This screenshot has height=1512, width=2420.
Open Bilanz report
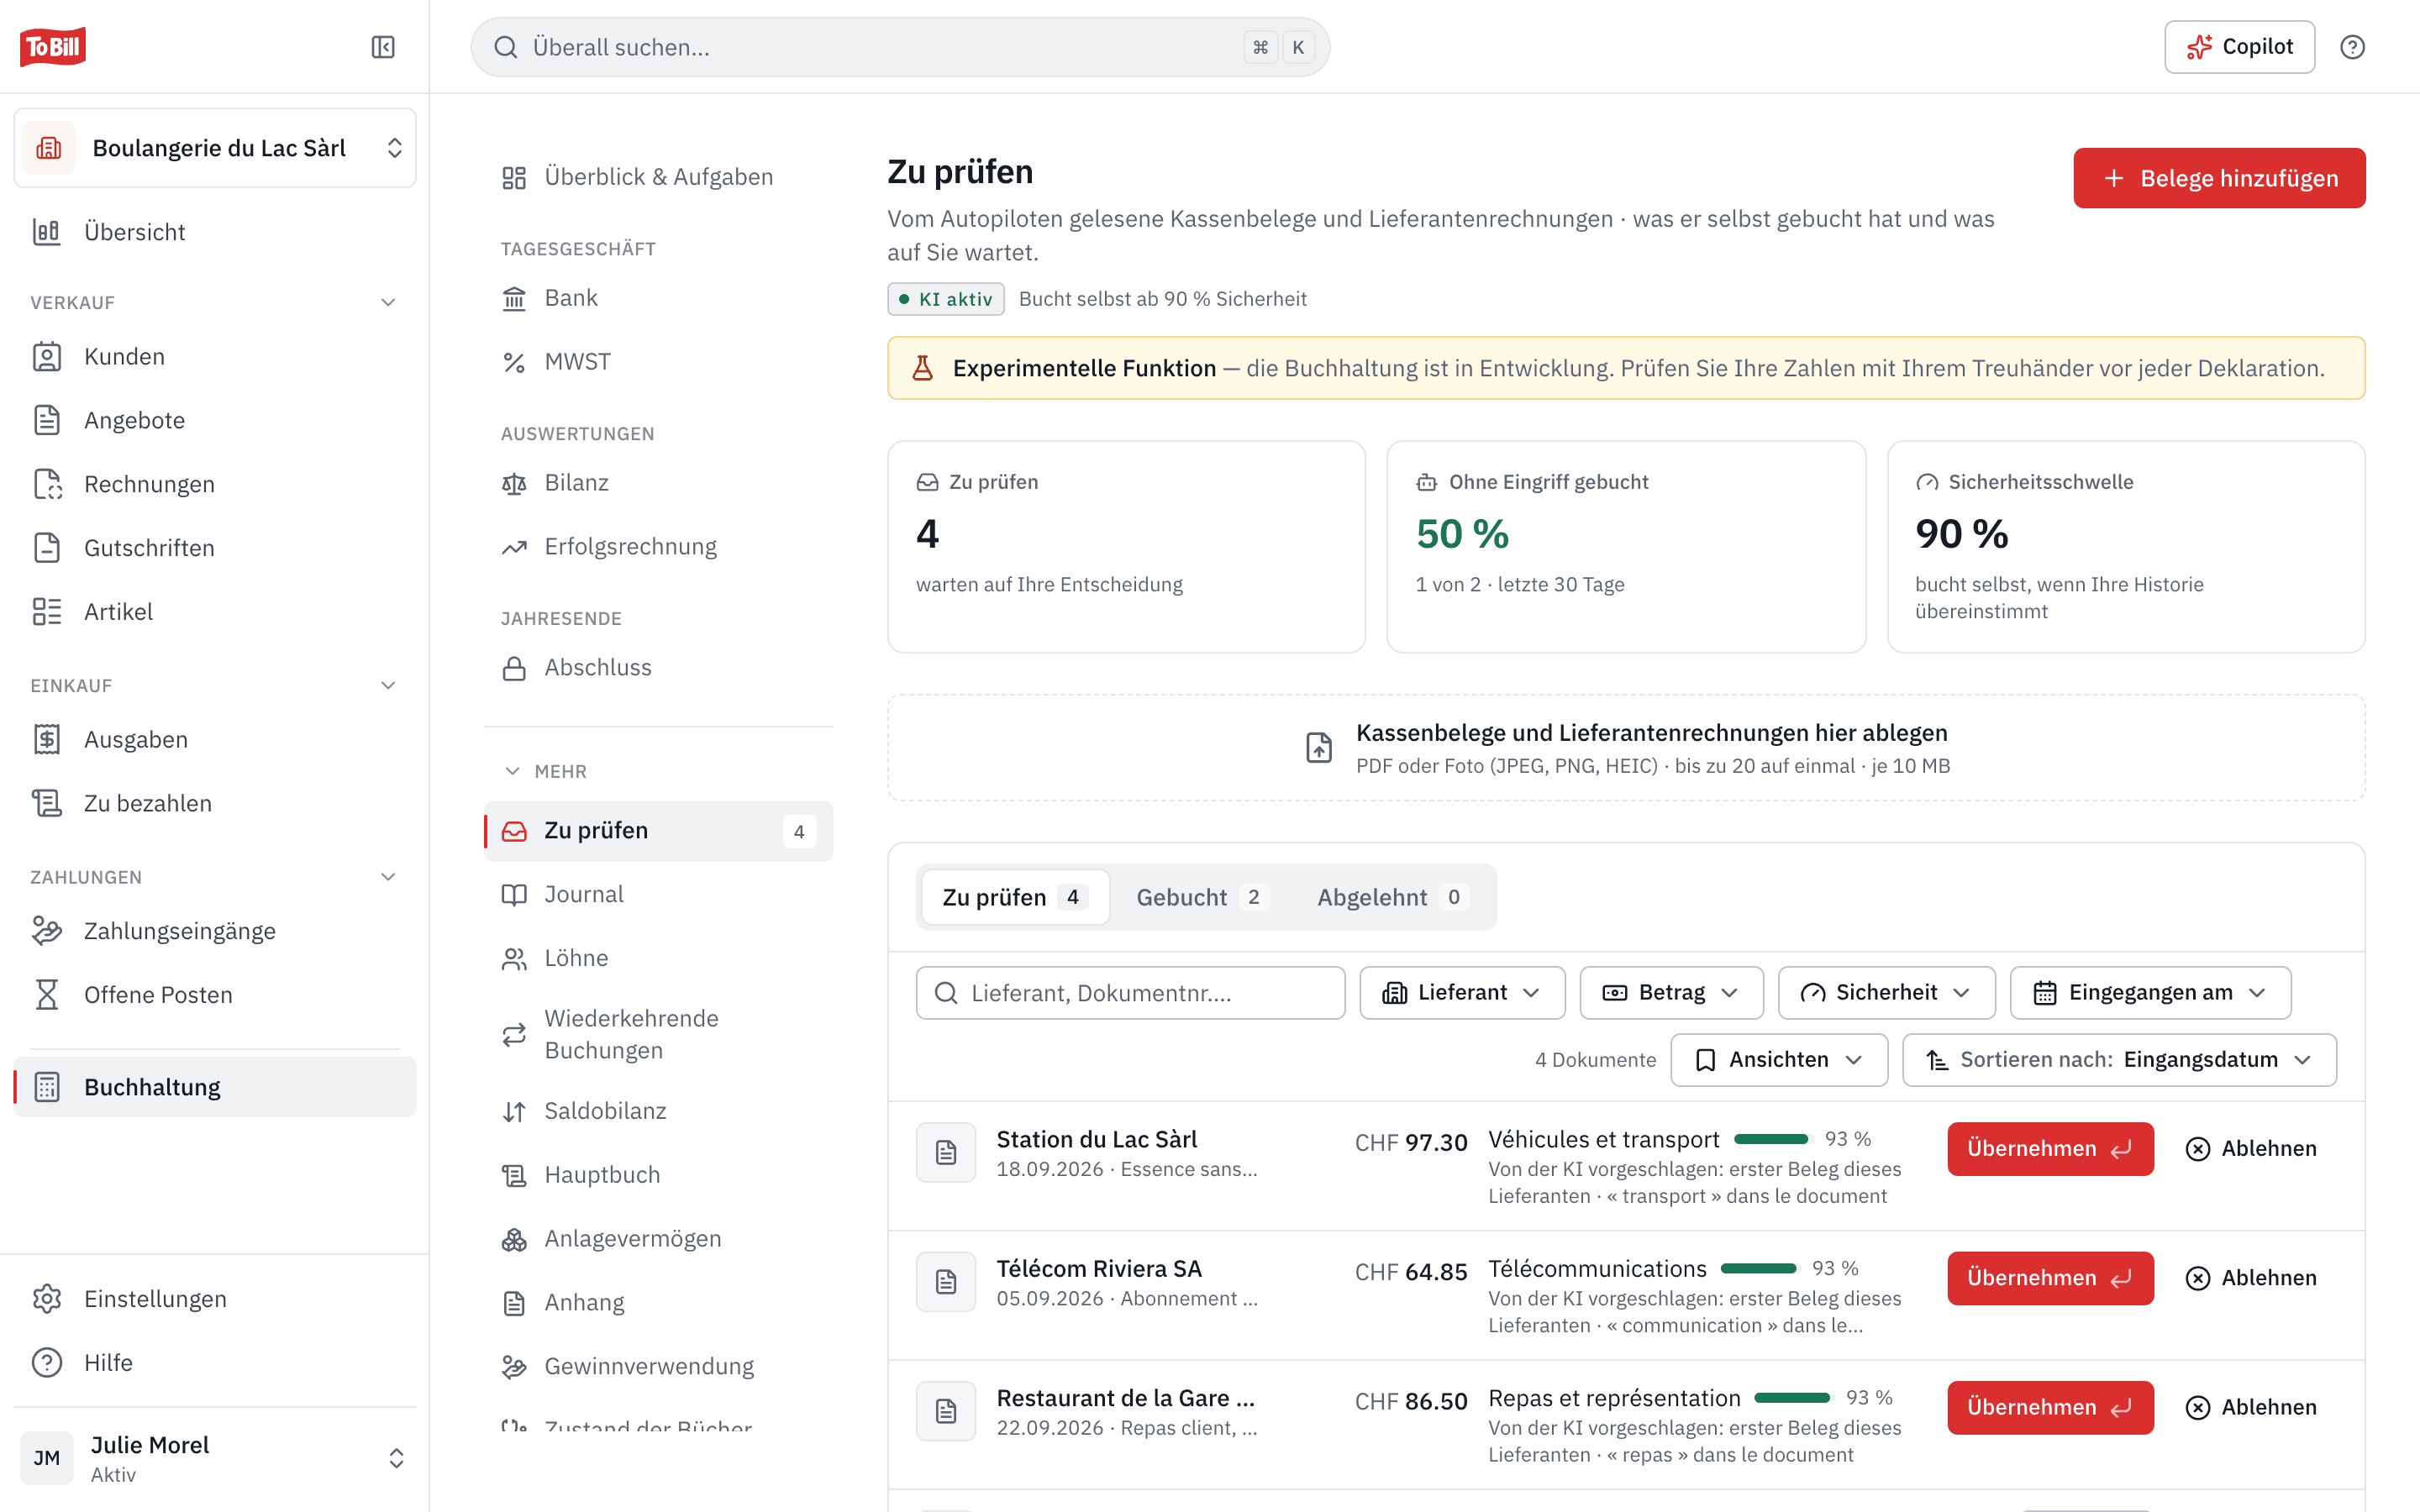pyautogui.click(x=658, y=483)
